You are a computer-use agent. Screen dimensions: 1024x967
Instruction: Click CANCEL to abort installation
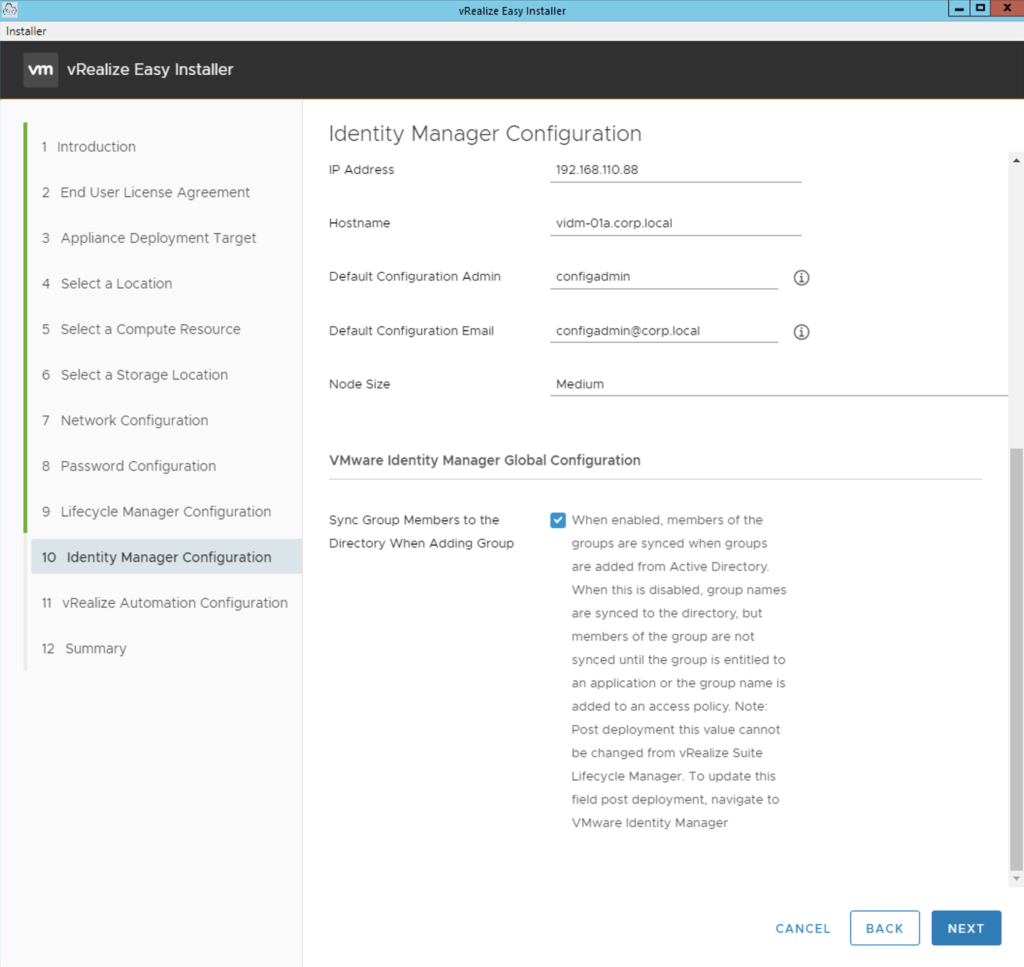(x=803, y=928)
